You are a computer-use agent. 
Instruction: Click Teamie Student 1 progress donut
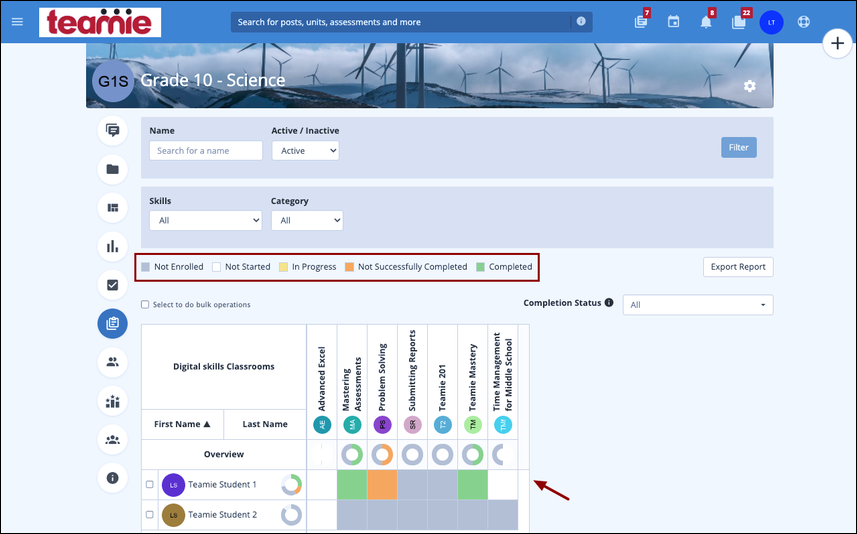tap(291, 484)
